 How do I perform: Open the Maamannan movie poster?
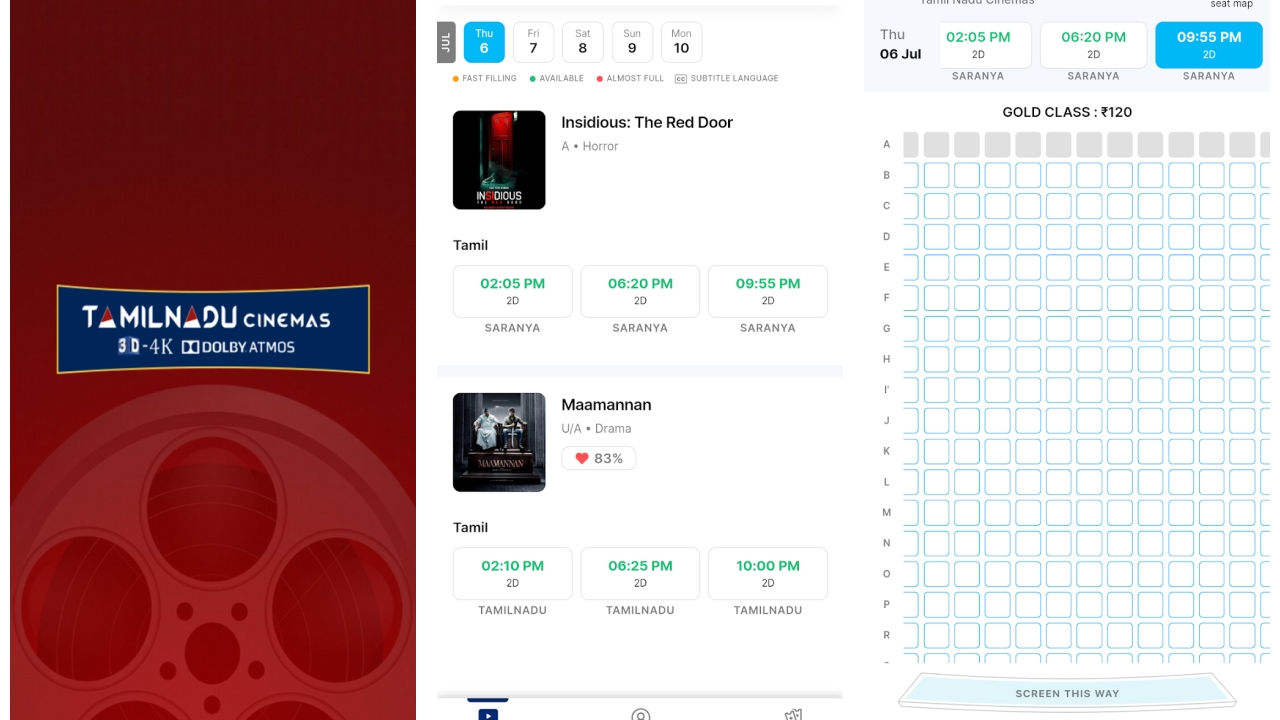click(x=499, y=442)
